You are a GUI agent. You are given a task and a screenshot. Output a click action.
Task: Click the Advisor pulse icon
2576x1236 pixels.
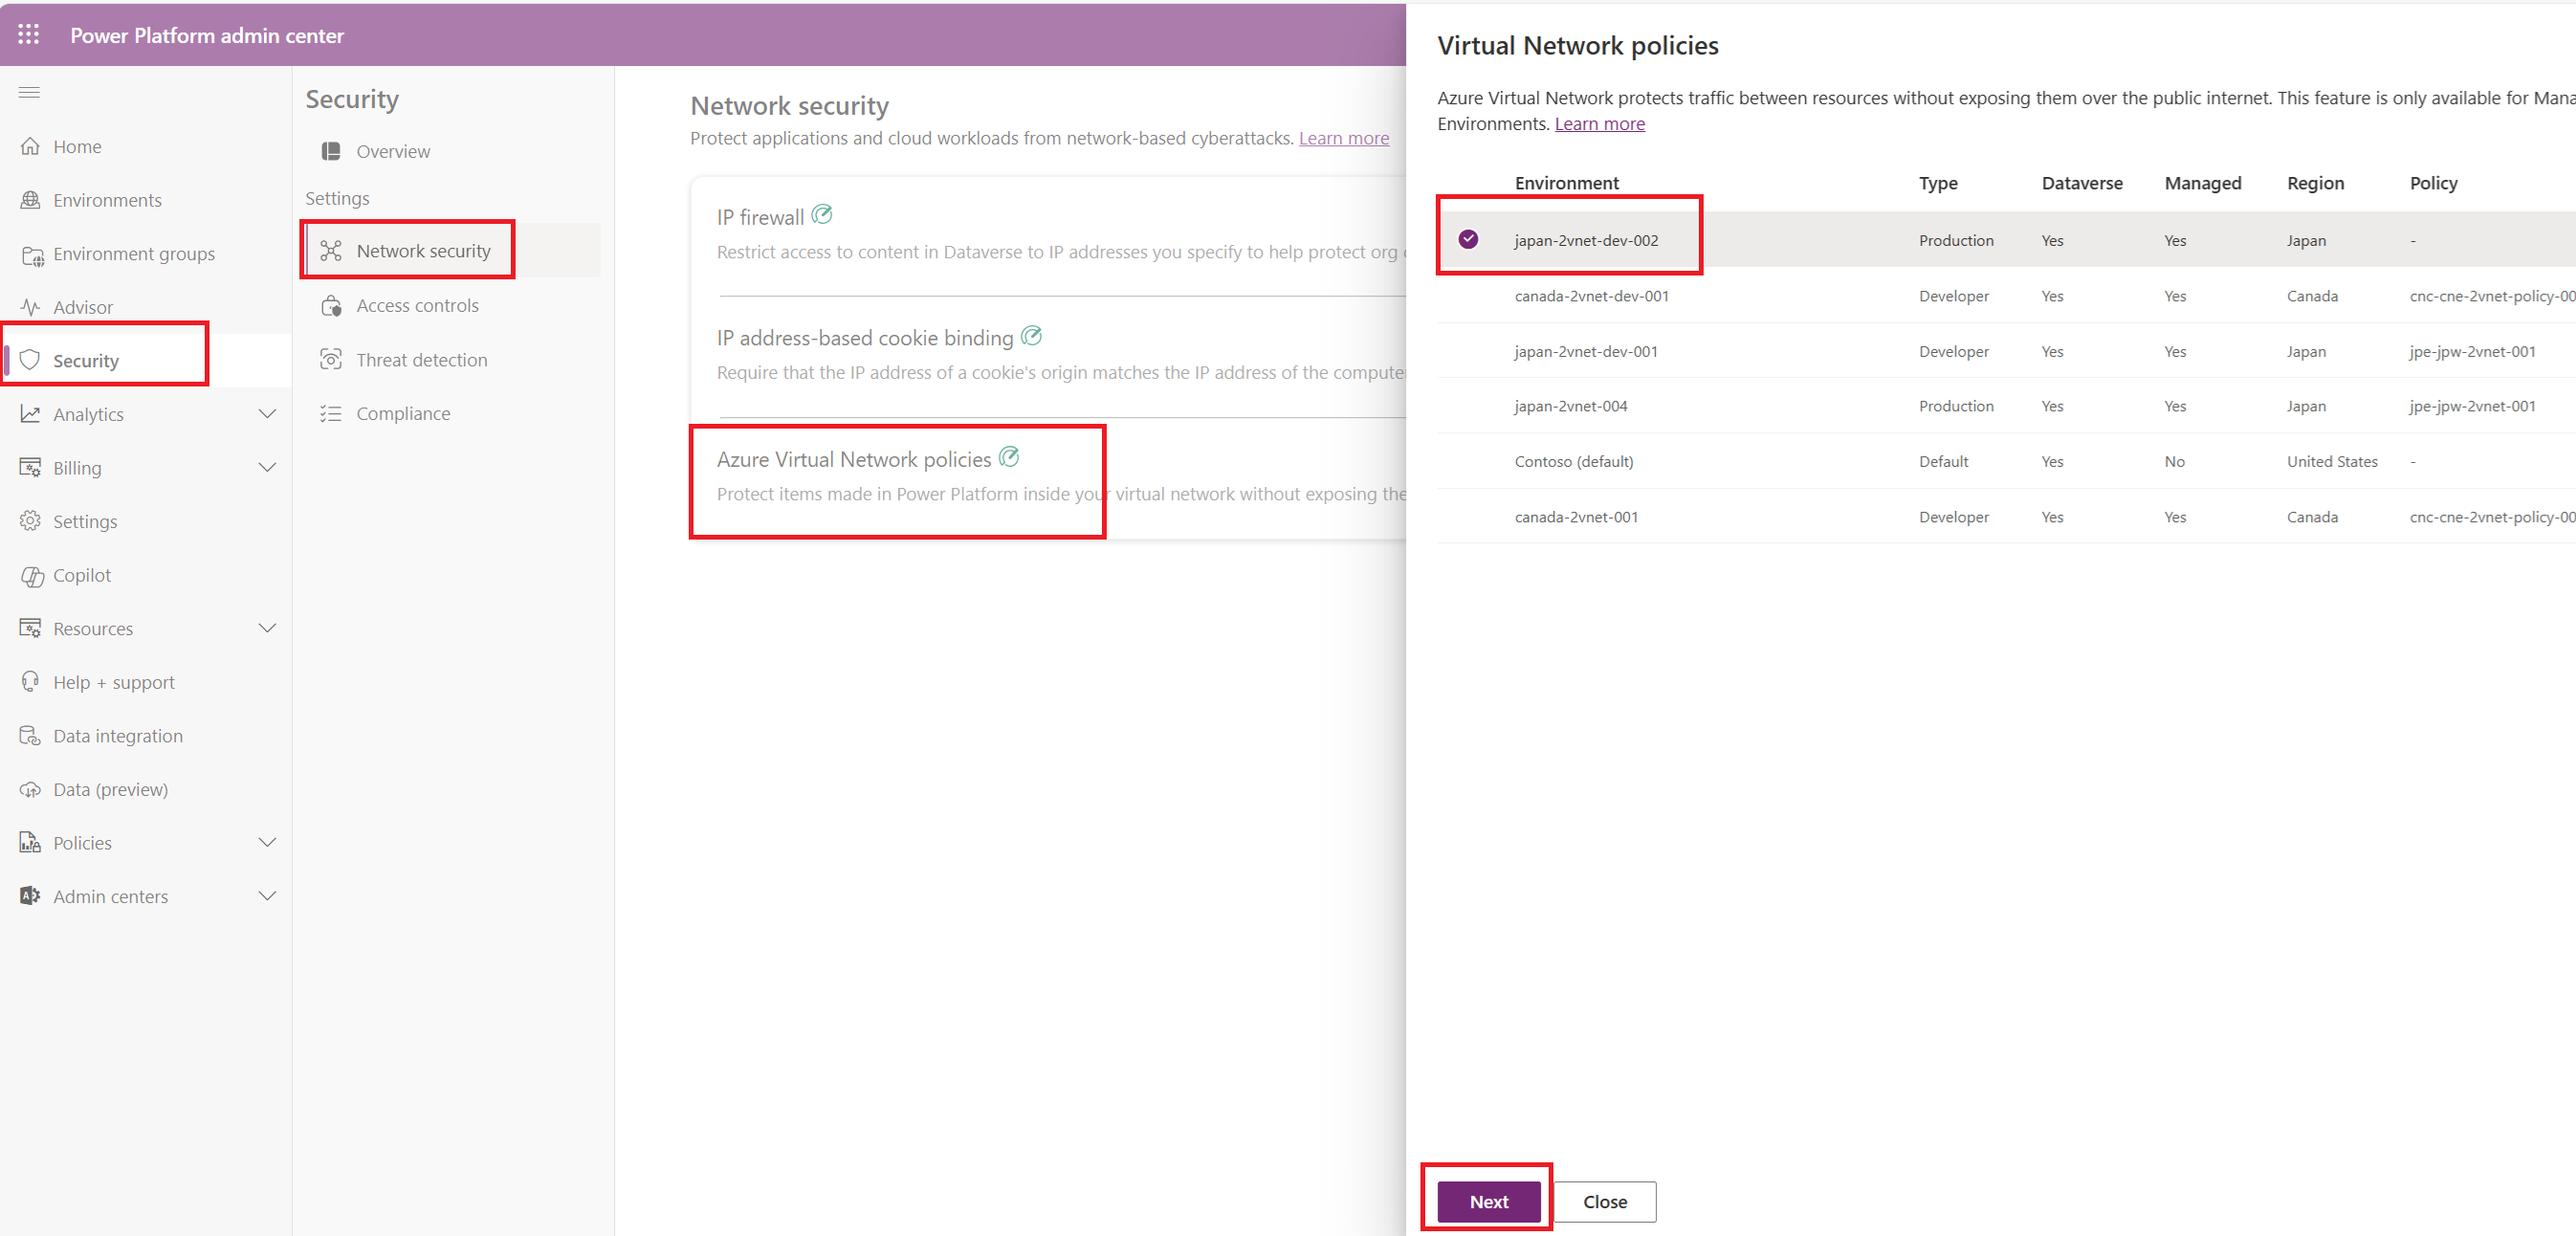pyautogui.click(x=31, y=307)
